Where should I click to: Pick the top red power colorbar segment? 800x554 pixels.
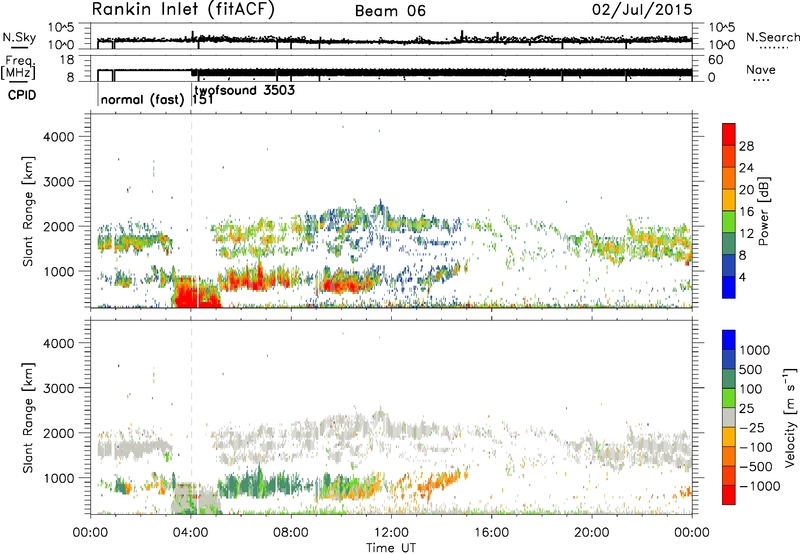pos(729,134)
